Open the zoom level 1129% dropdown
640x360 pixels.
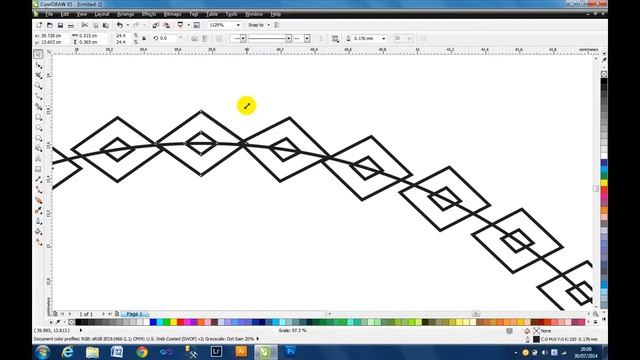coord(238,25)
